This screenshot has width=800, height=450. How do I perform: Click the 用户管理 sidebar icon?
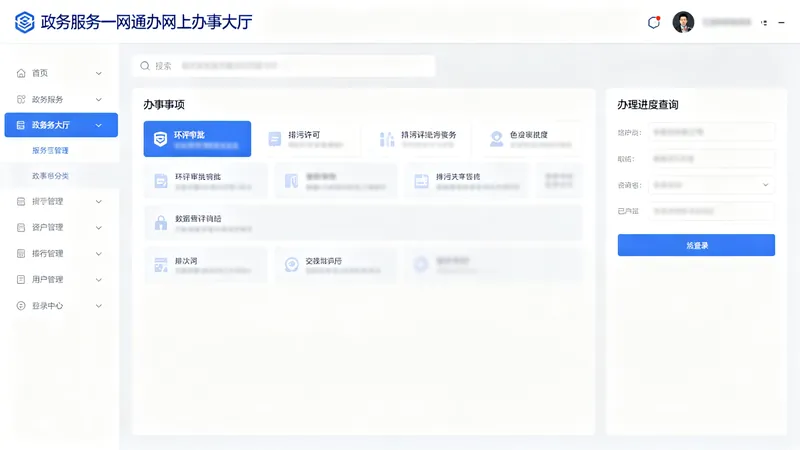21,279
